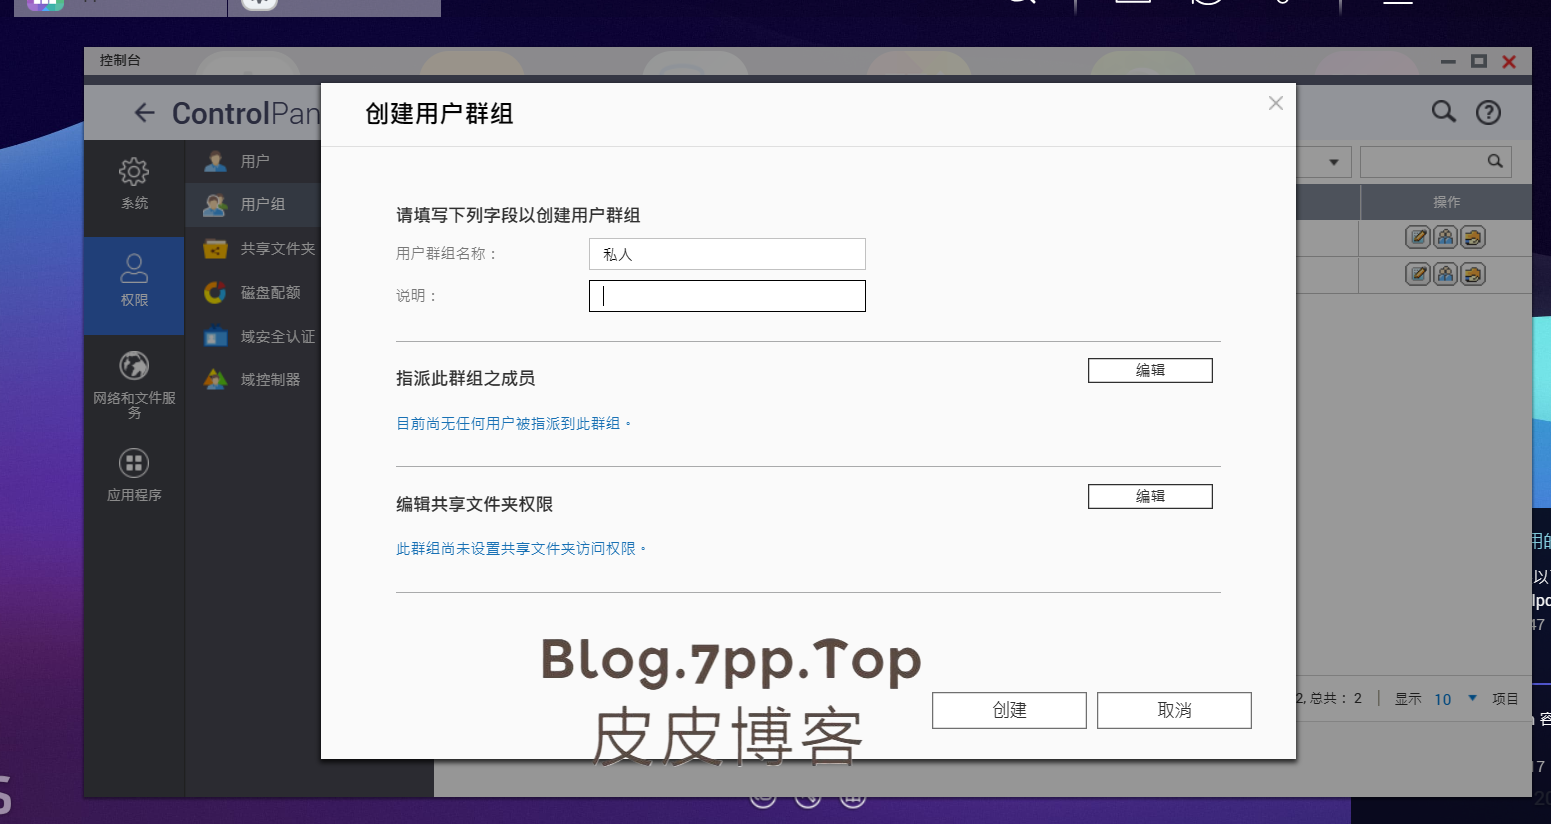
Task: Click the 取消 button
Action: 1174,710
